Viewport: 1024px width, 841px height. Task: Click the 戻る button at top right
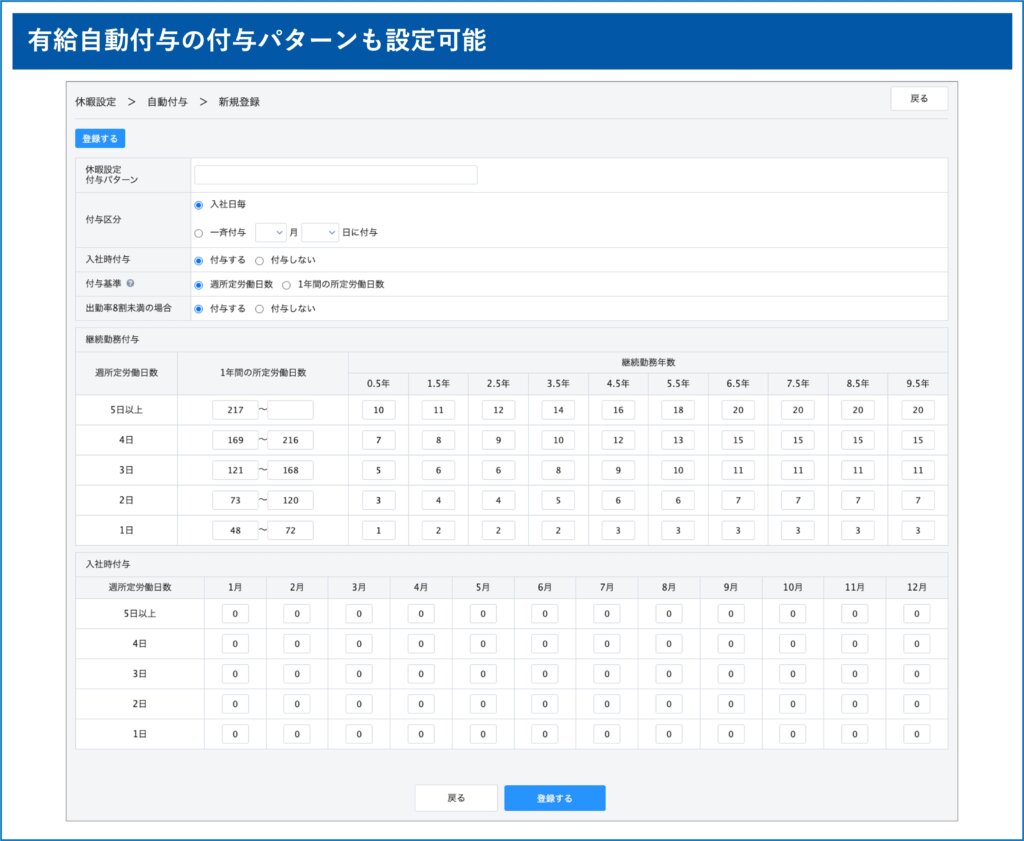click(918, 99)
